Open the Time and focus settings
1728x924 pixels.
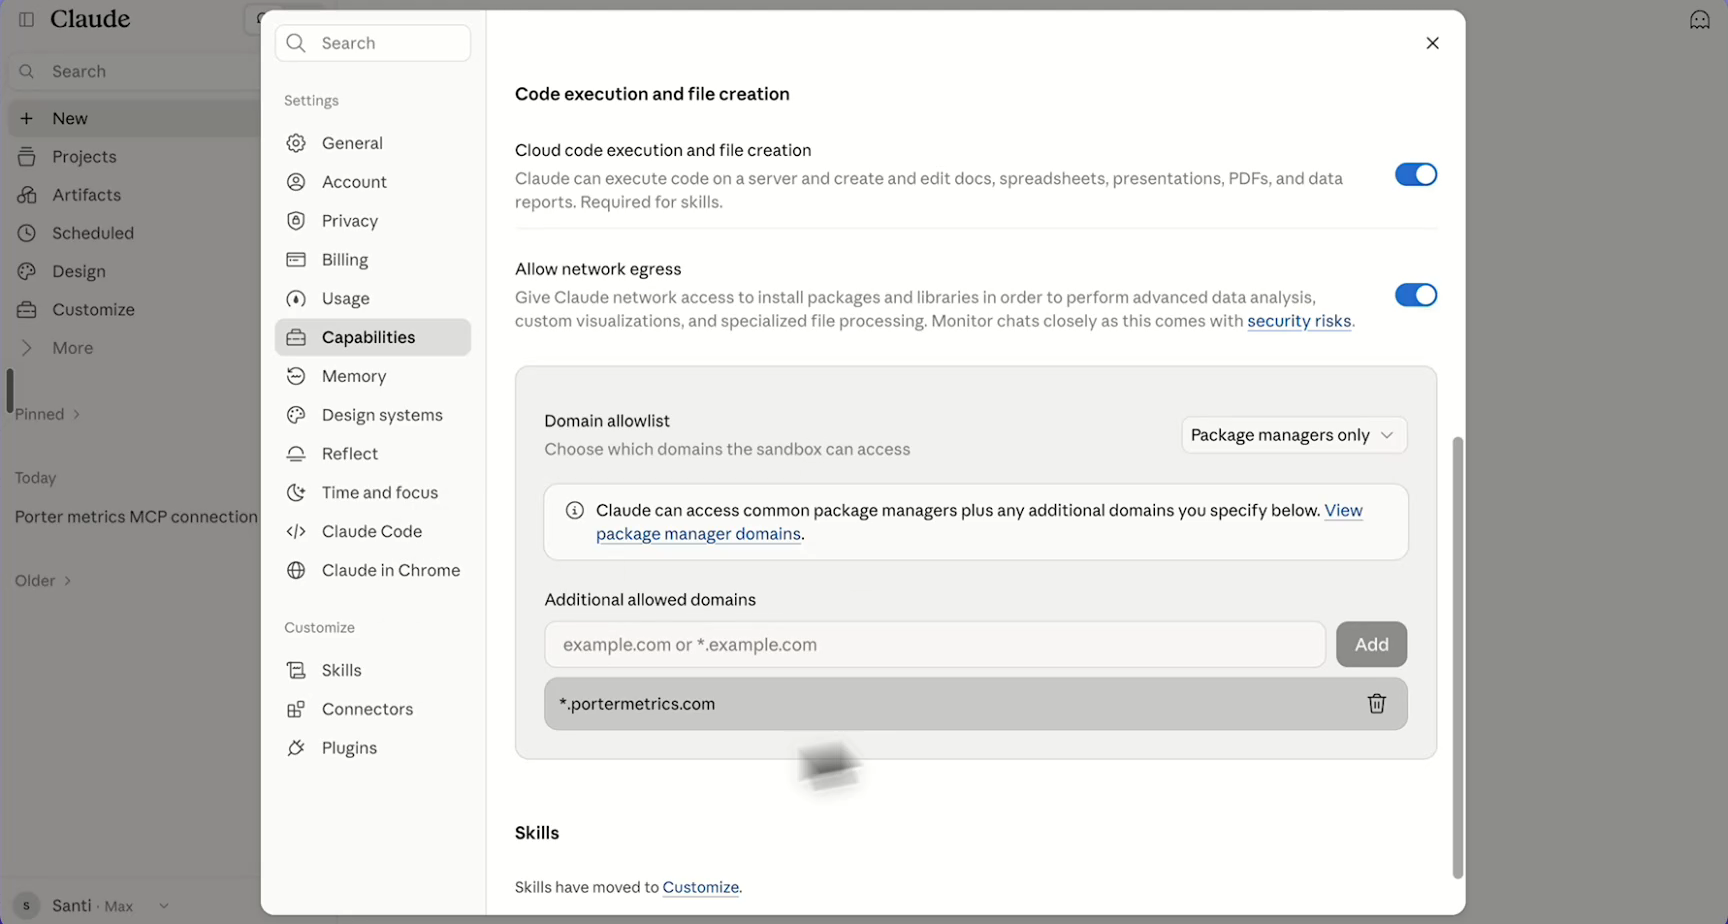[x=373, y=493]
